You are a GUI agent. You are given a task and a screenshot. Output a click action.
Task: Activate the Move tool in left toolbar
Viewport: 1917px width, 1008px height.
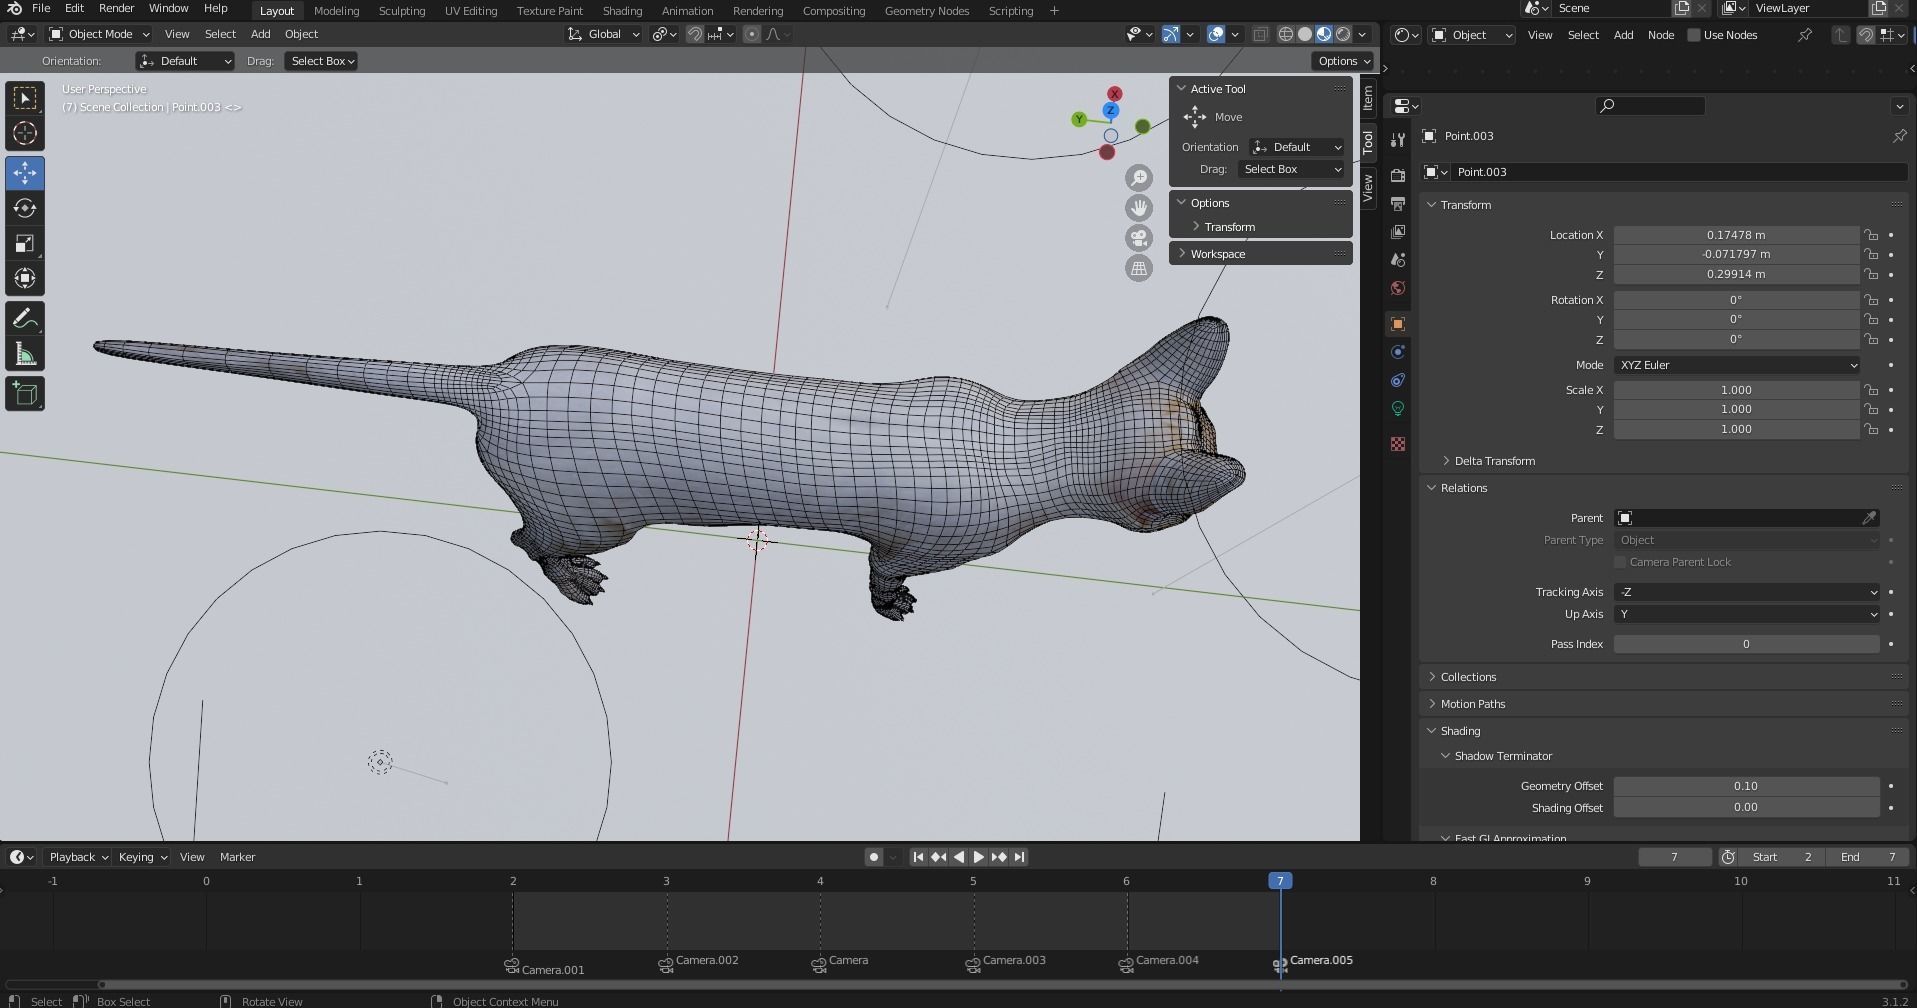[x=25, y=173]
